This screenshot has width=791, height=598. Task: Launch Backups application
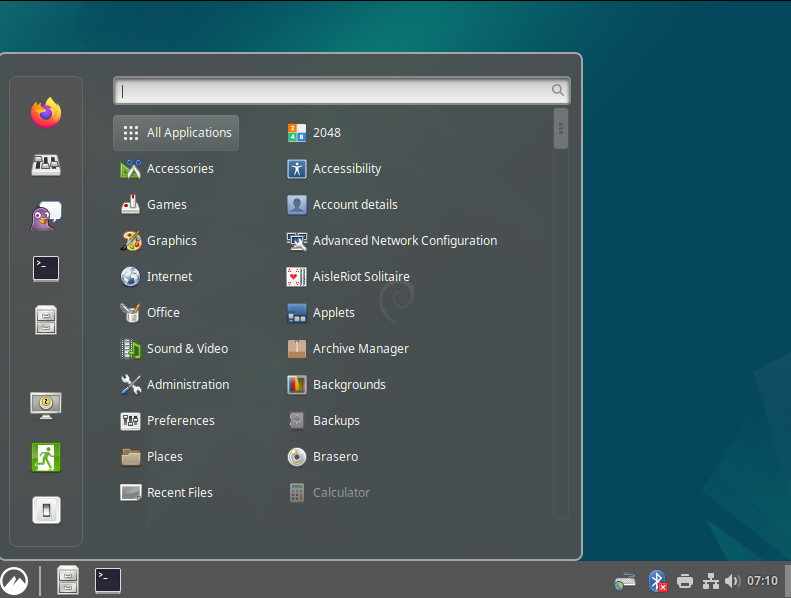click(323, 421)
